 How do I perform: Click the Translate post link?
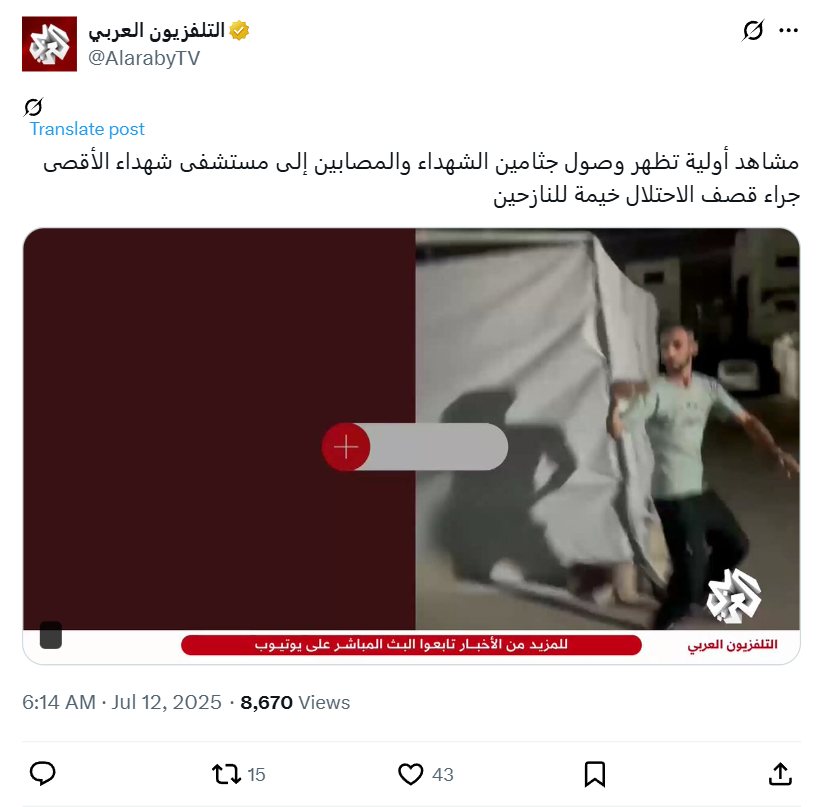[87, 129]
